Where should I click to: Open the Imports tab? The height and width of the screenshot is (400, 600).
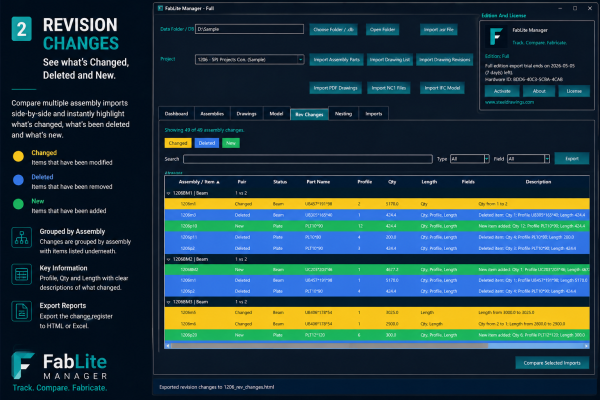click(374, 114)
